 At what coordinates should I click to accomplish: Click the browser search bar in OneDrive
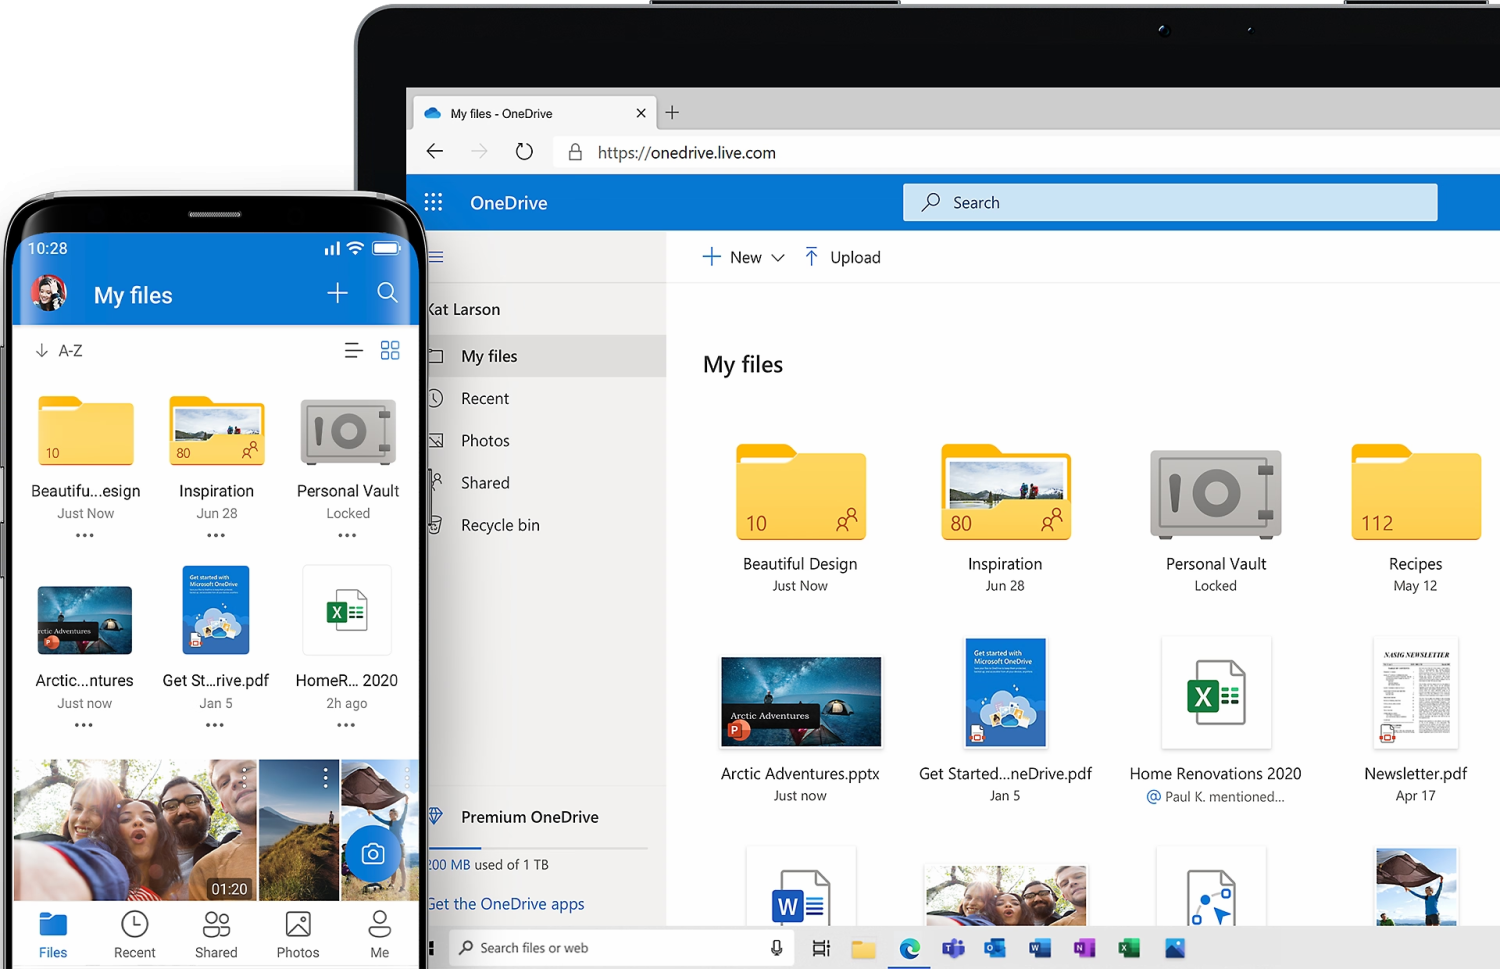point(1168,202)
